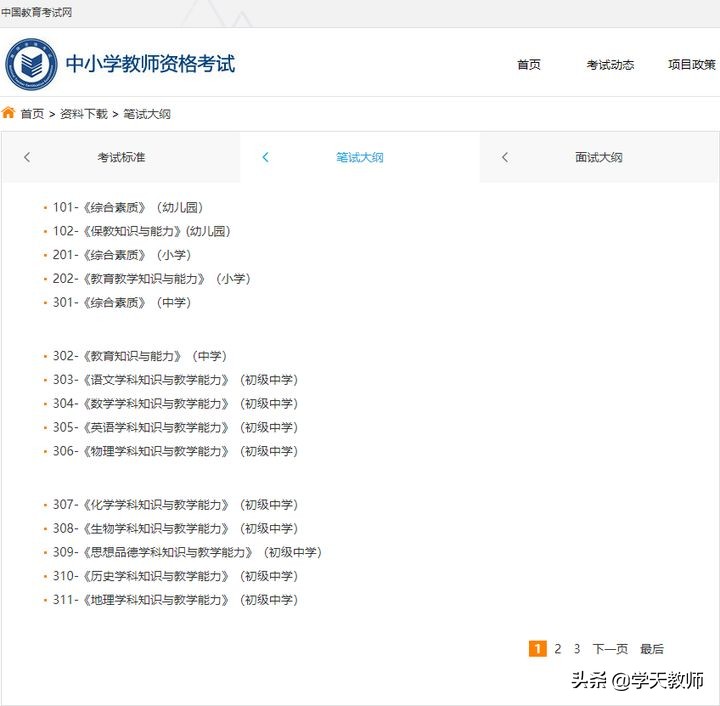Click the chevron beside 面试大纲 tab

click(x=505, y=157)
